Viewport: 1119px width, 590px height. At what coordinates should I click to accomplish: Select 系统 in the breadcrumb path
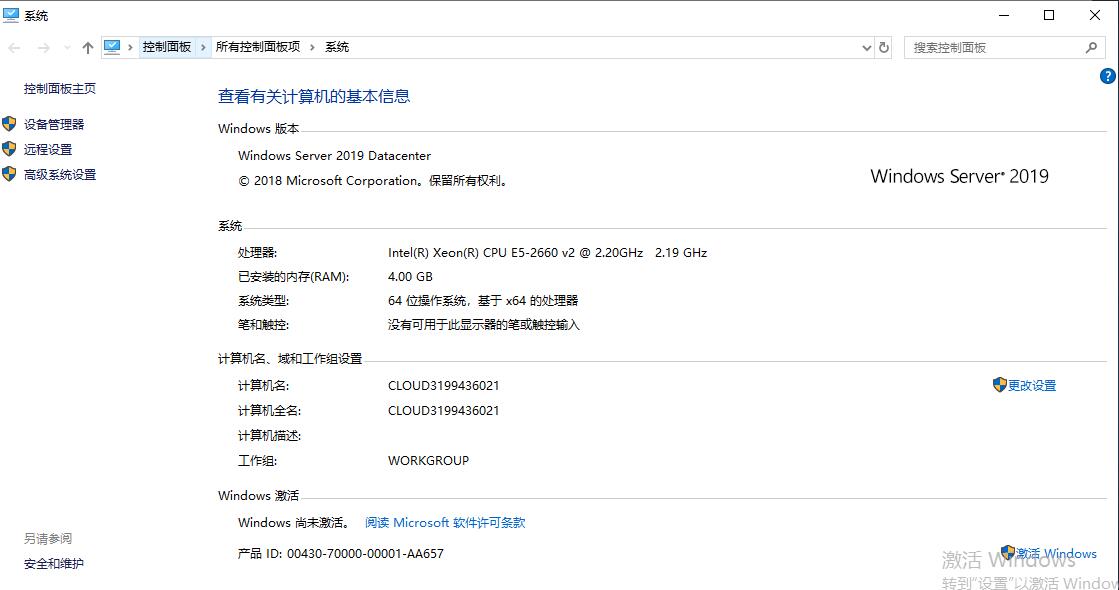tap(337, 47)
